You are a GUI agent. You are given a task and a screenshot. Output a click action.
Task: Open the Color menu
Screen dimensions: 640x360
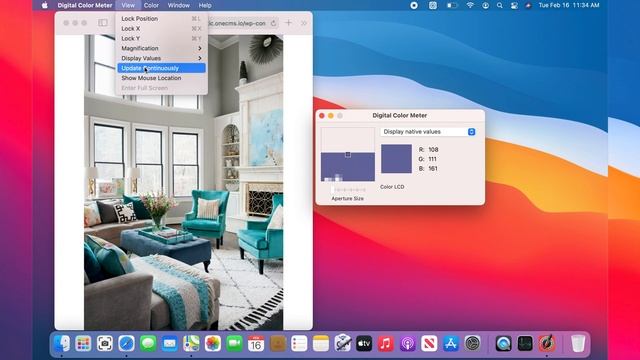tap(151, 5)
